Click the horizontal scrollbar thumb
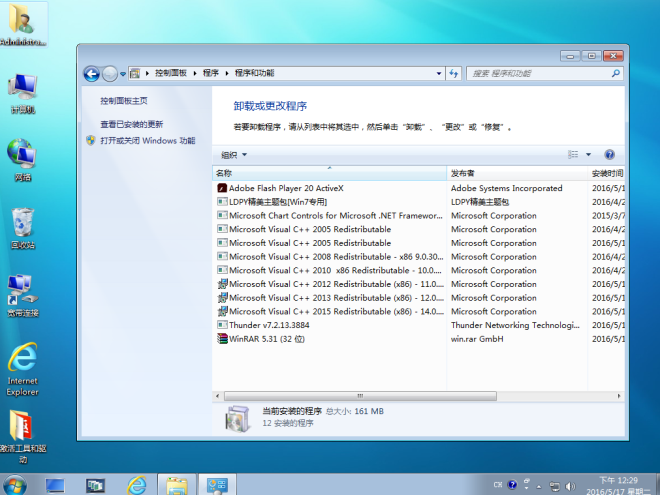 [x=360, y=396]
